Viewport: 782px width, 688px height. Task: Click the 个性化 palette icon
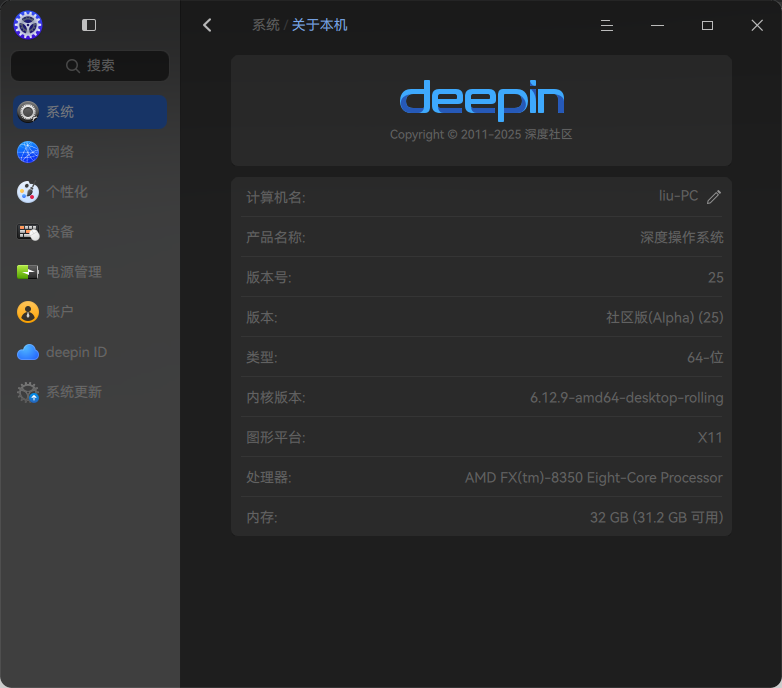coord(28,192)
